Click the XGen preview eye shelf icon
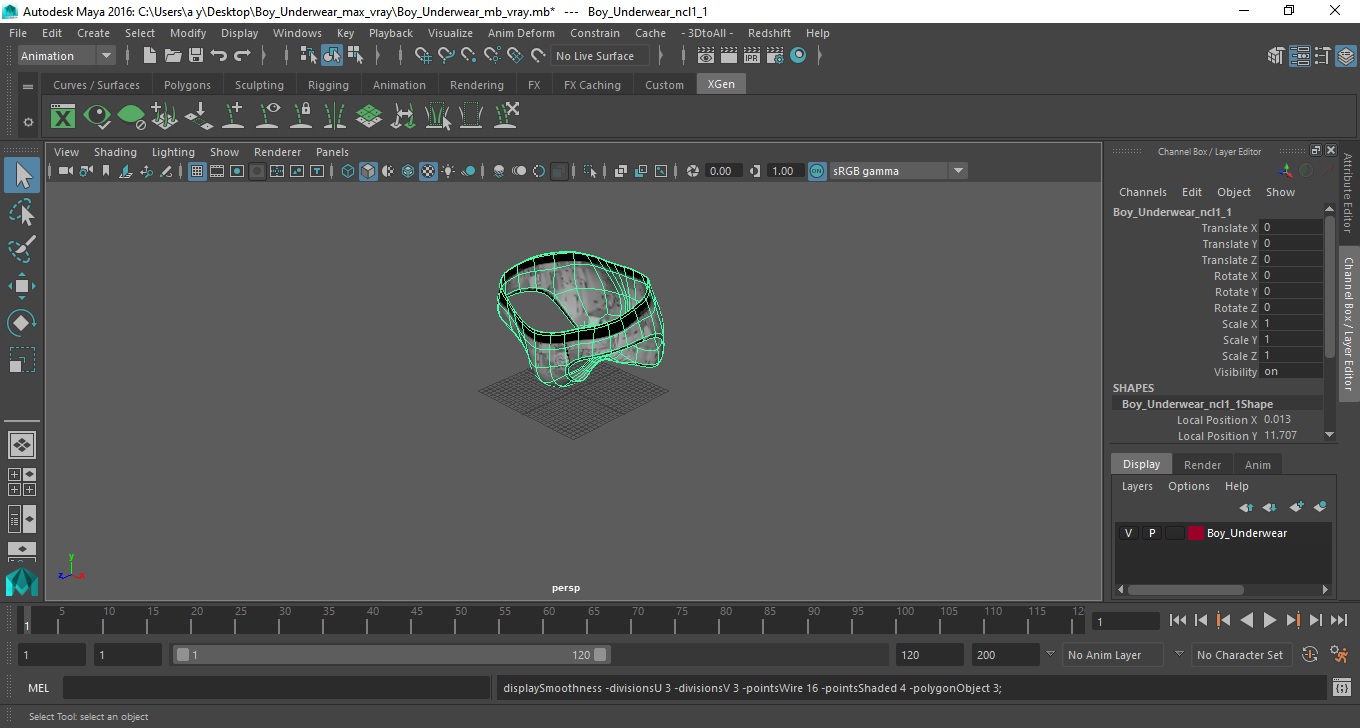This screenshot has width=1360, height=728. pos(97,116)
